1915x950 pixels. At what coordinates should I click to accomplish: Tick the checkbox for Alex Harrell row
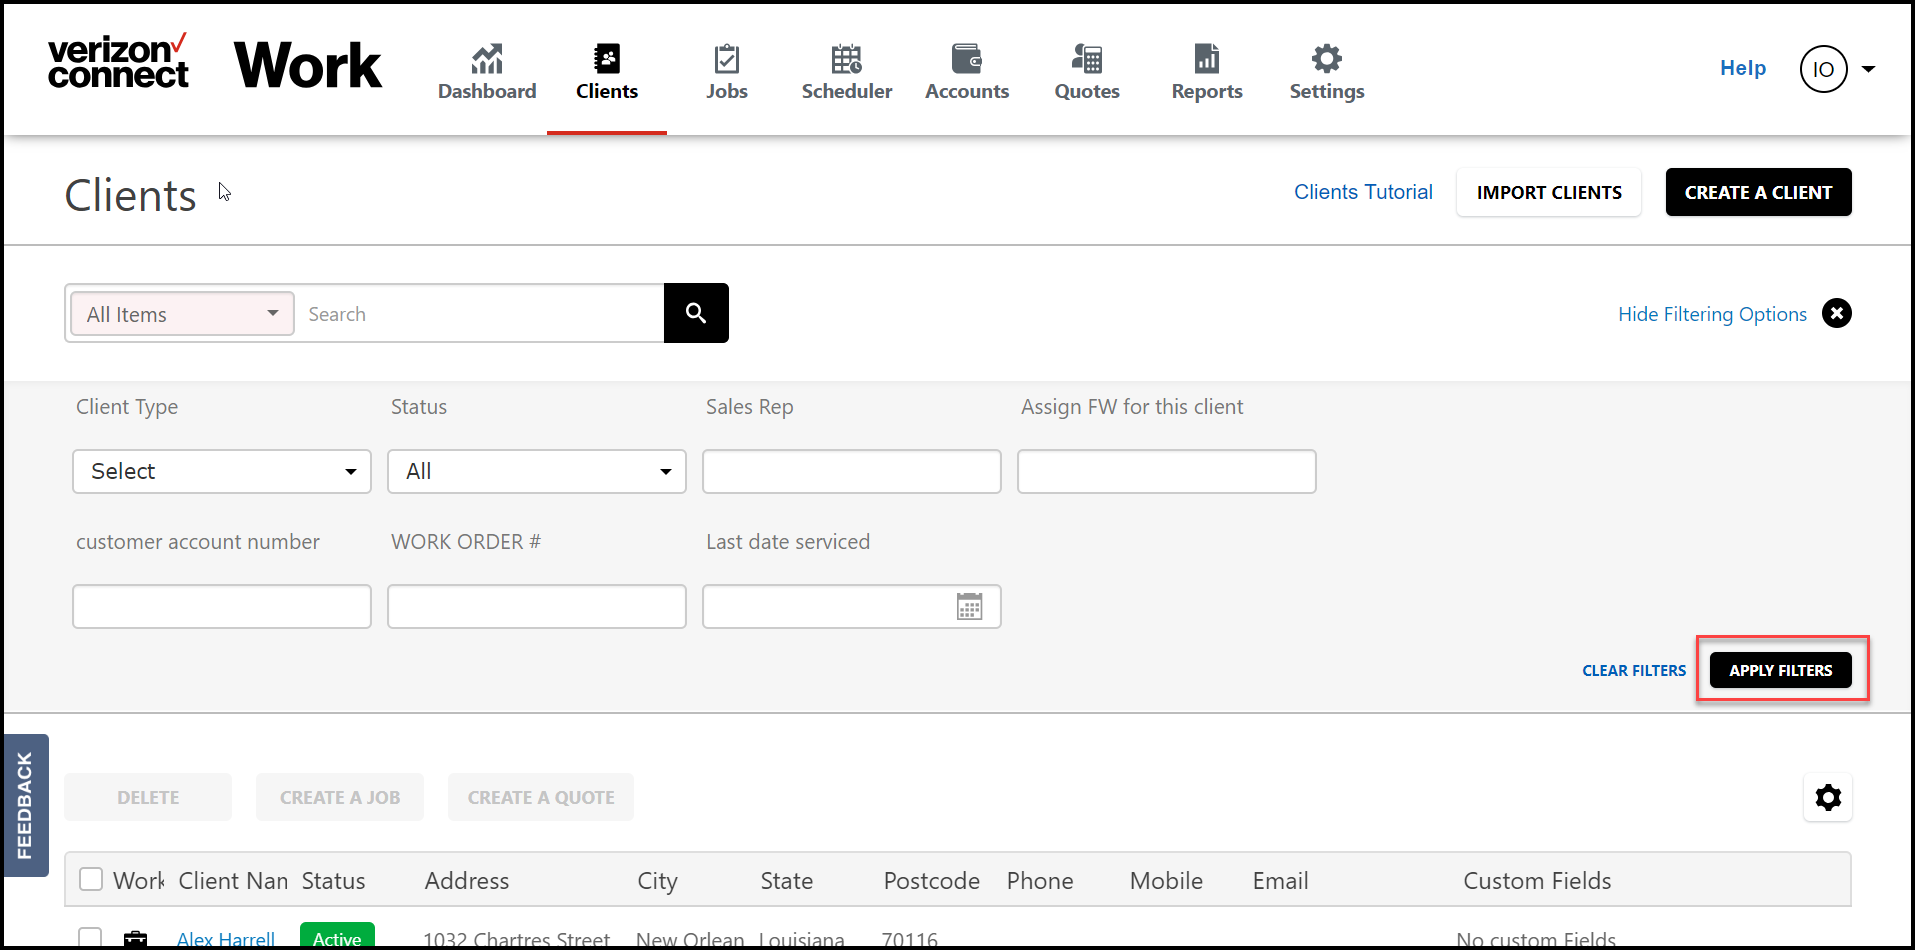(91, 938)
